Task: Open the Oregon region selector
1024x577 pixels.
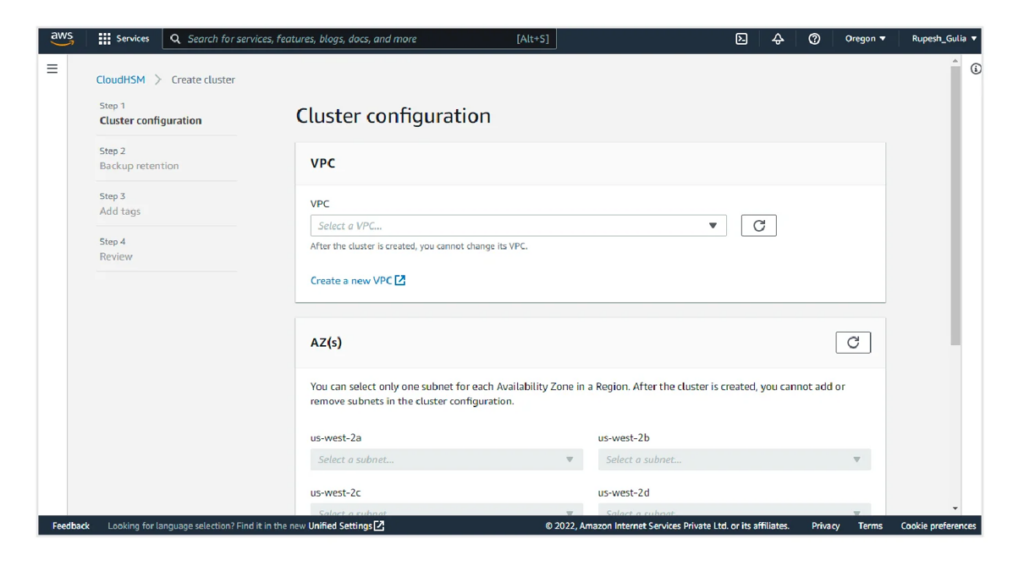Action: coord(864,38)
